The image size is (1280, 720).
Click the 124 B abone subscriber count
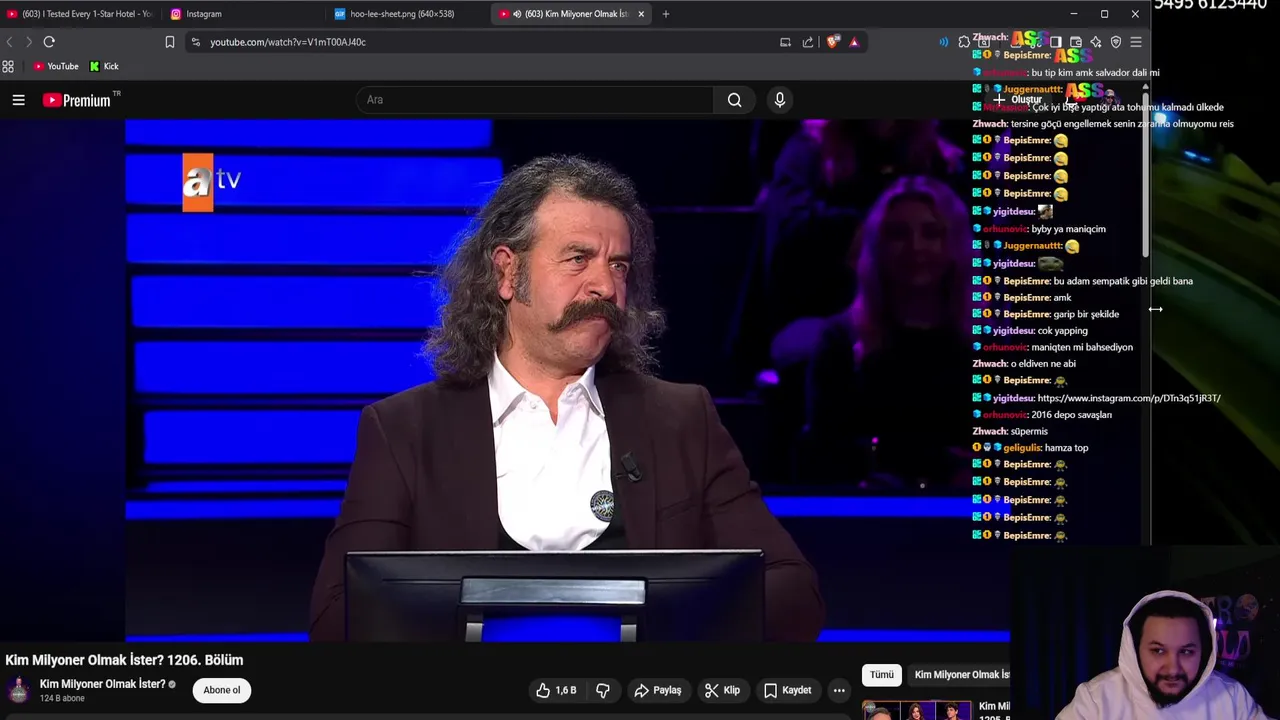[62, 698]
